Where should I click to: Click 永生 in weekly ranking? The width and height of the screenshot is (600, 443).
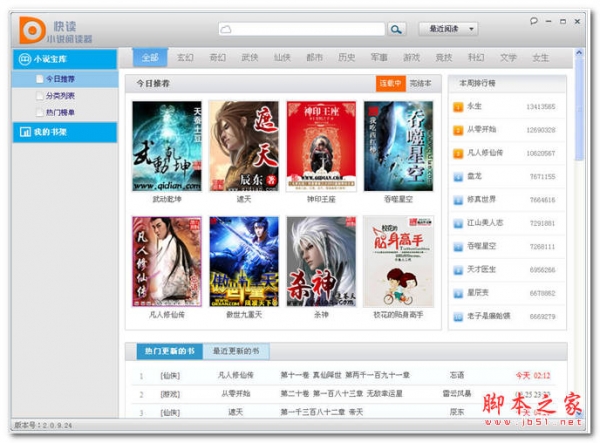pyautogui.click(x=474, y=106)
